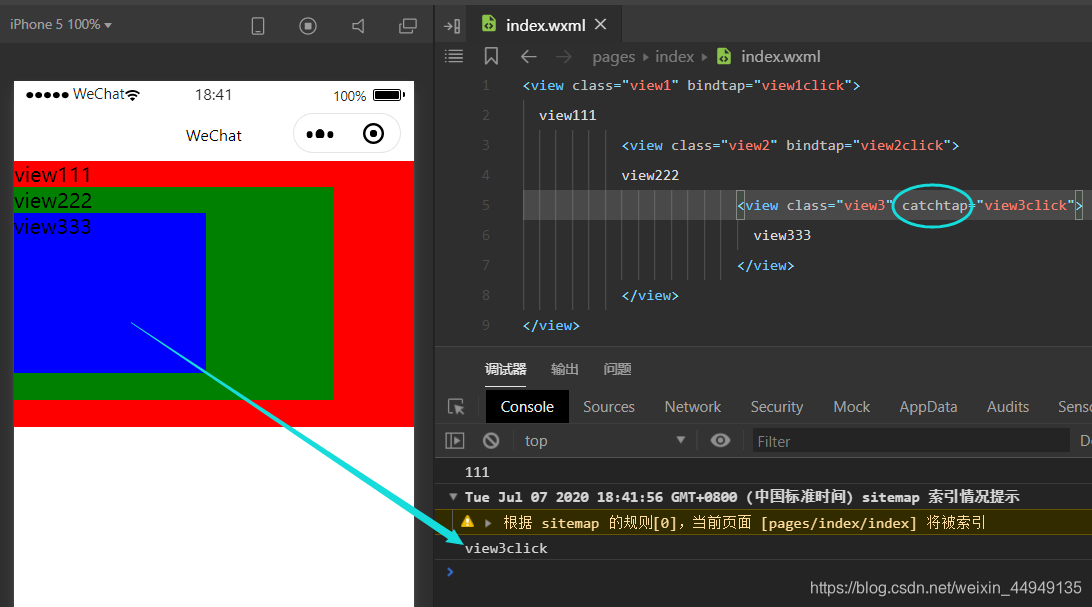Viewport: 1092px width, 607px height.
Task: Click the view111 text on code line 2
Action: point(568,116)
